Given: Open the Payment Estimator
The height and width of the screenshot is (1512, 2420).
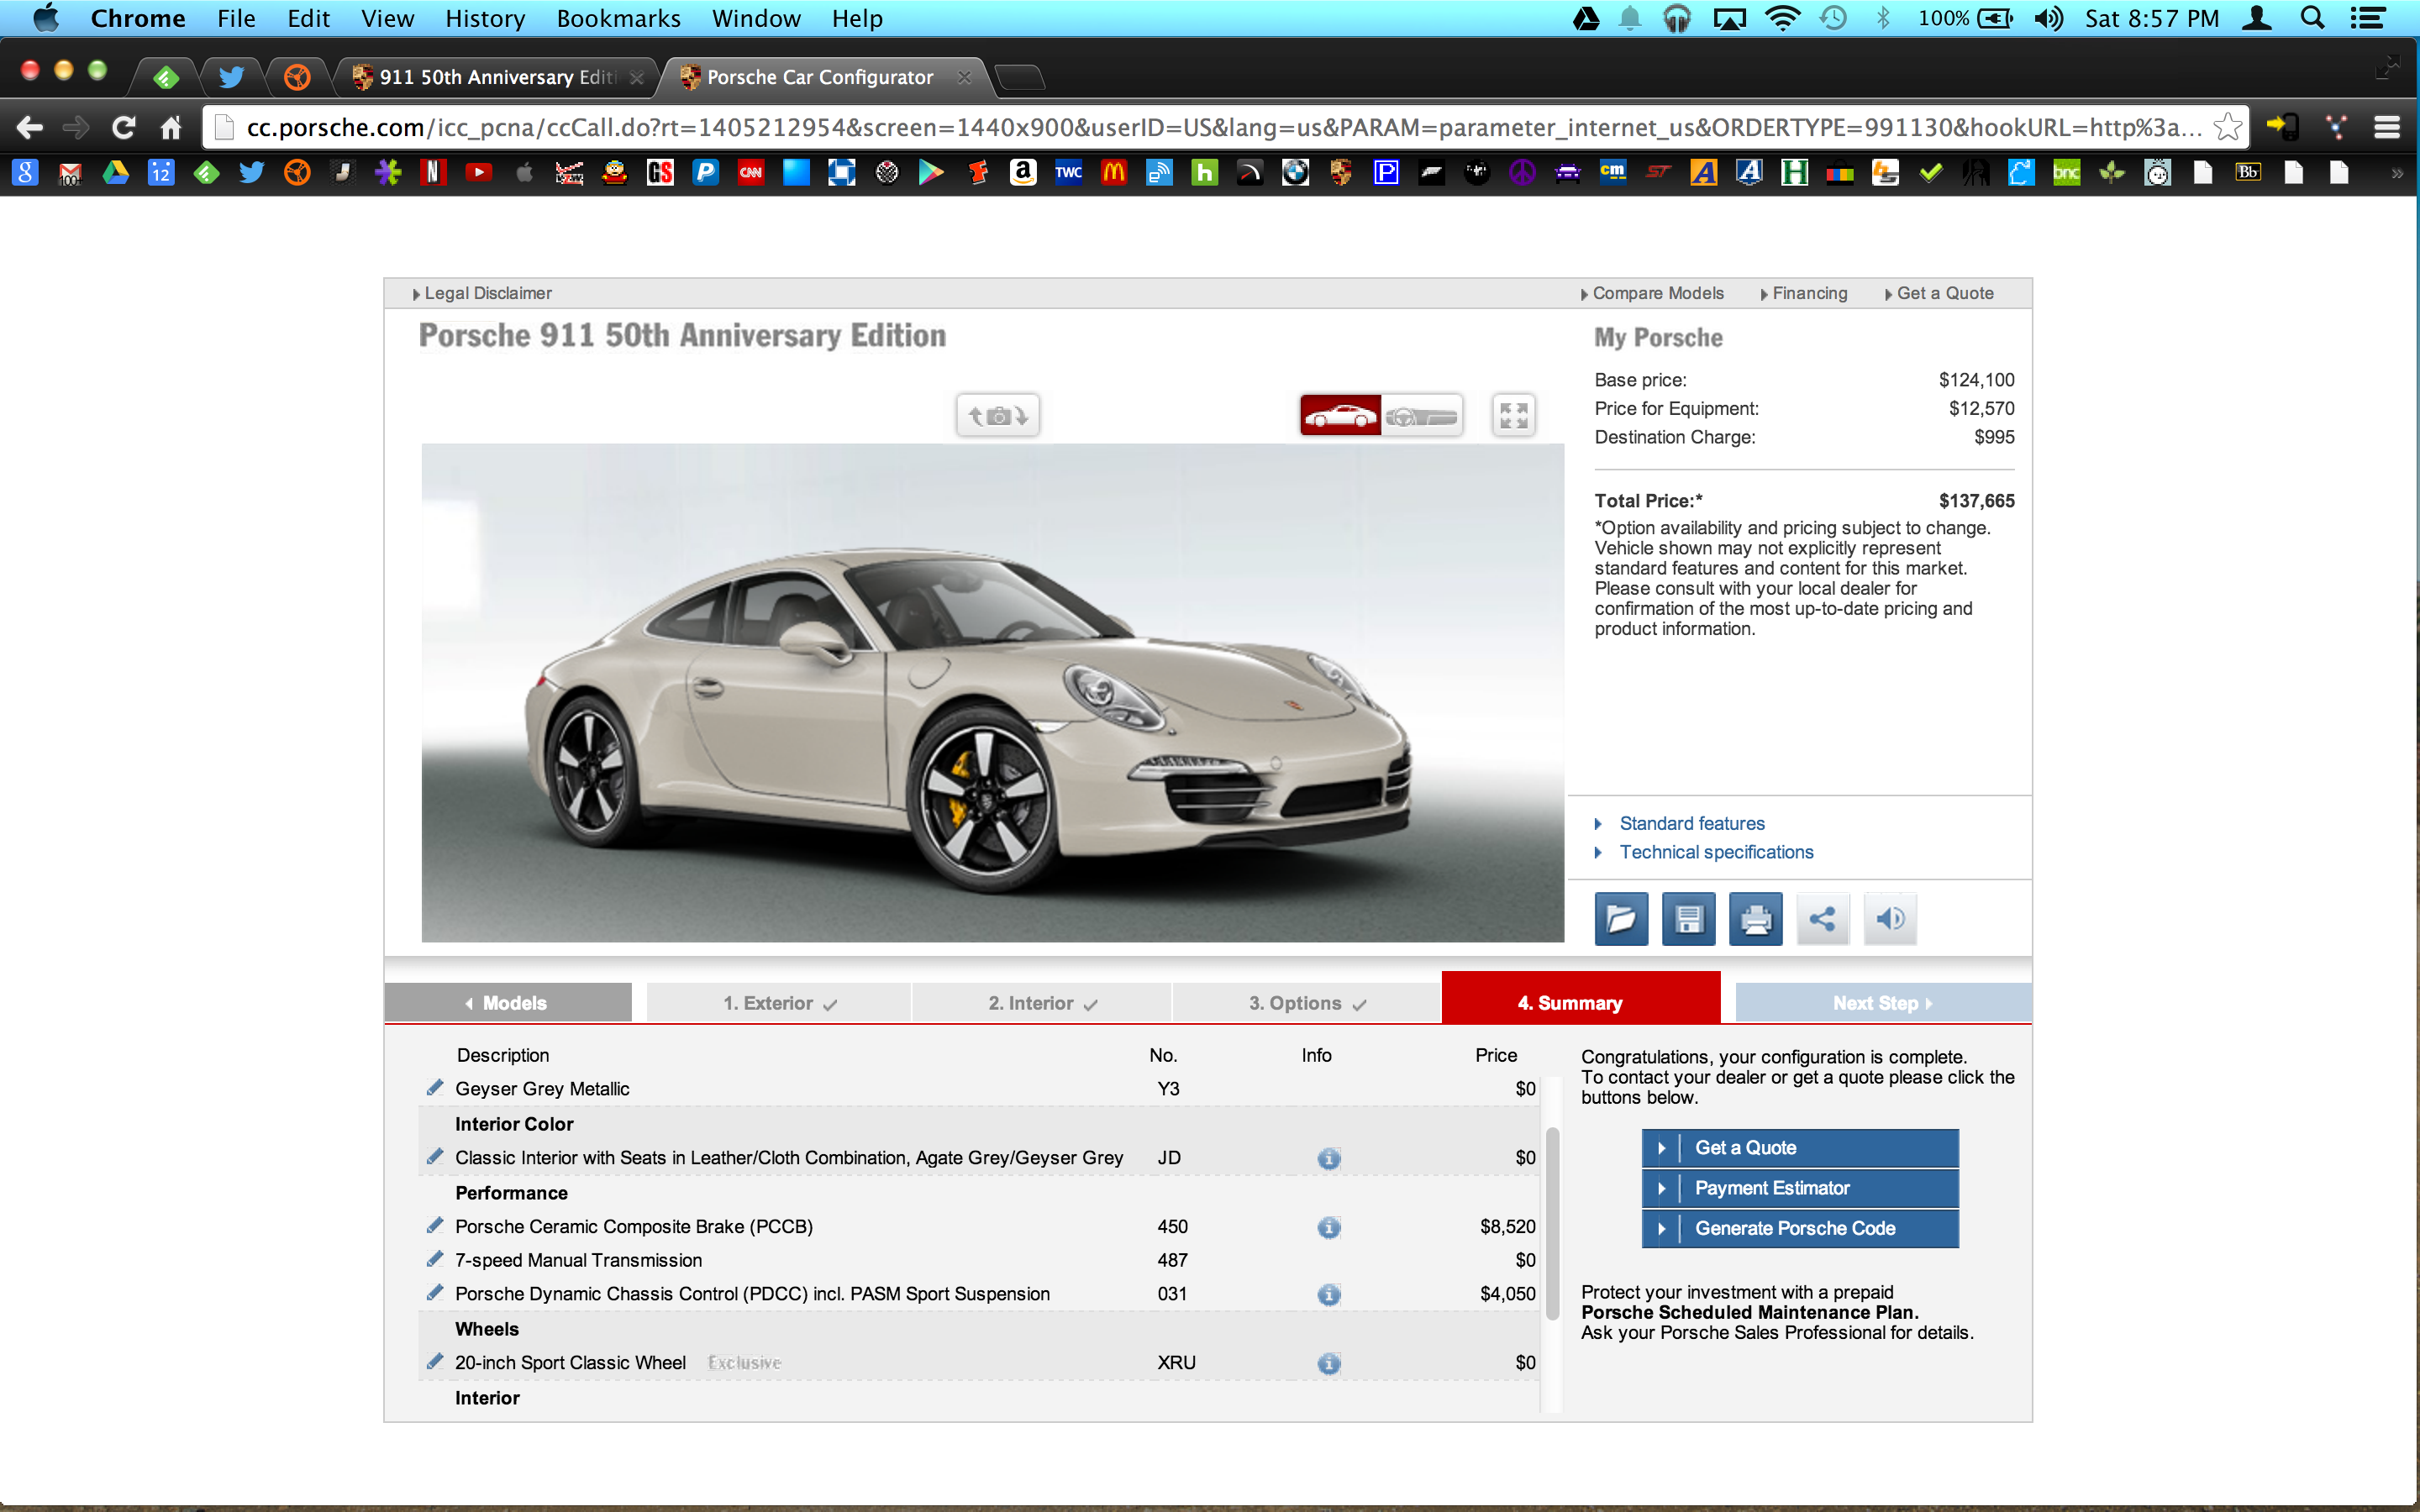Looking at the screenshot, I should click(x=1800, y=1188).
